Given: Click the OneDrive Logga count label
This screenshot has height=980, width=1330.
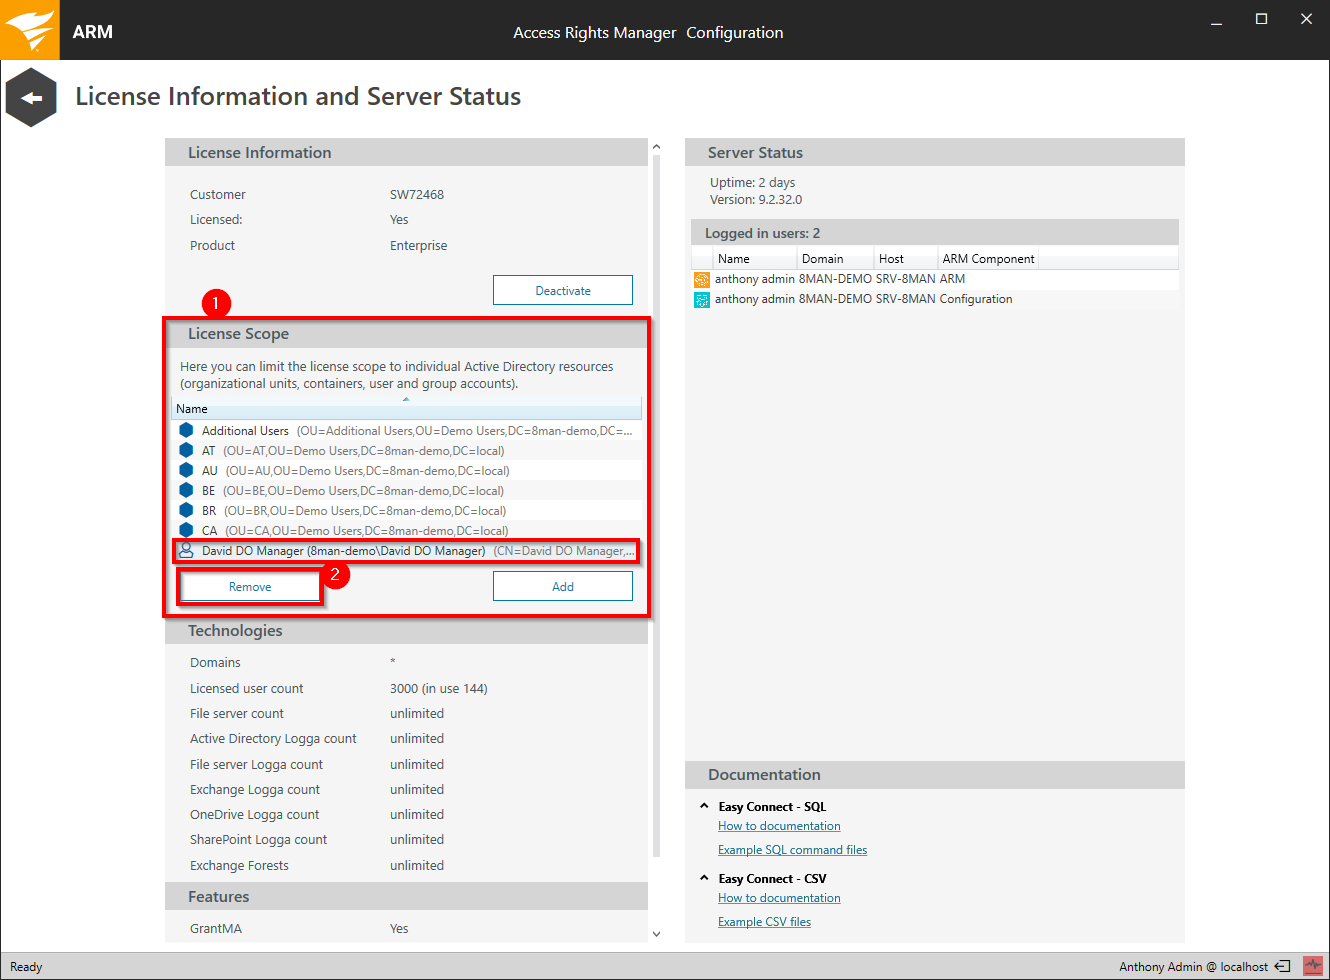Looking at the screenshot, I should coord(254,814).
